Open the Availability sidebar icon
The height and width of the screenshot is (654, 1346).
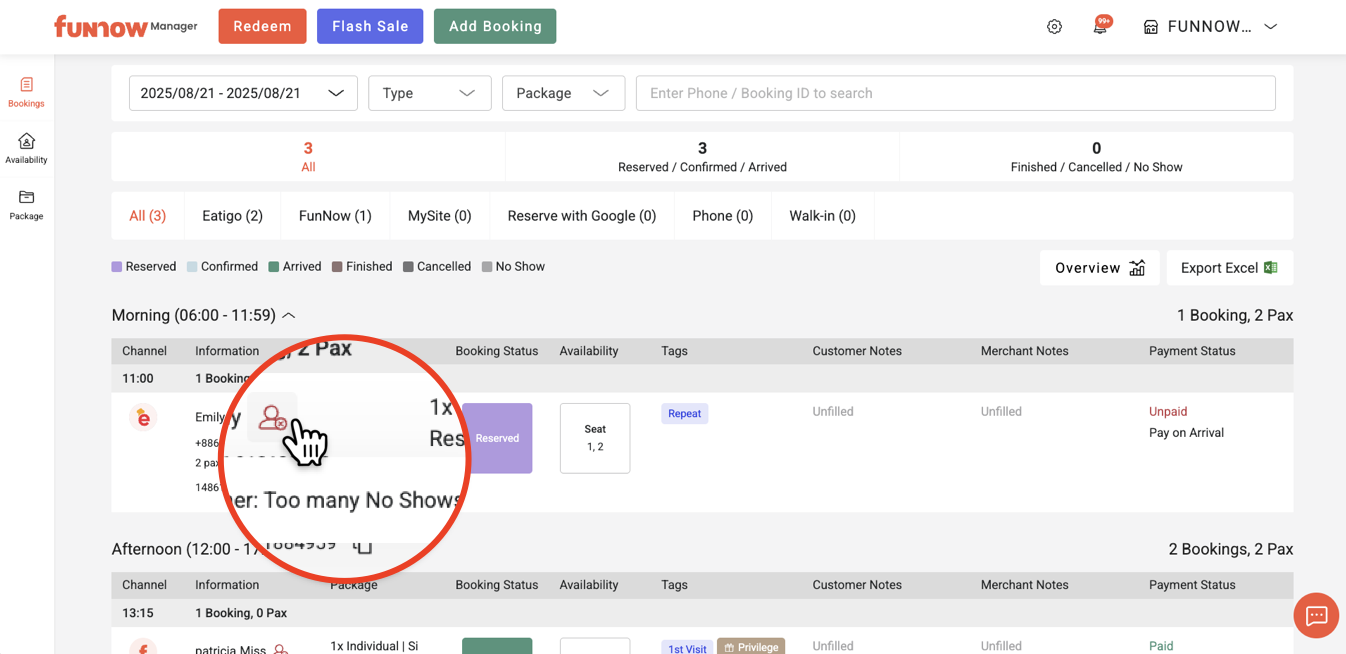click(x=26, y=148)
